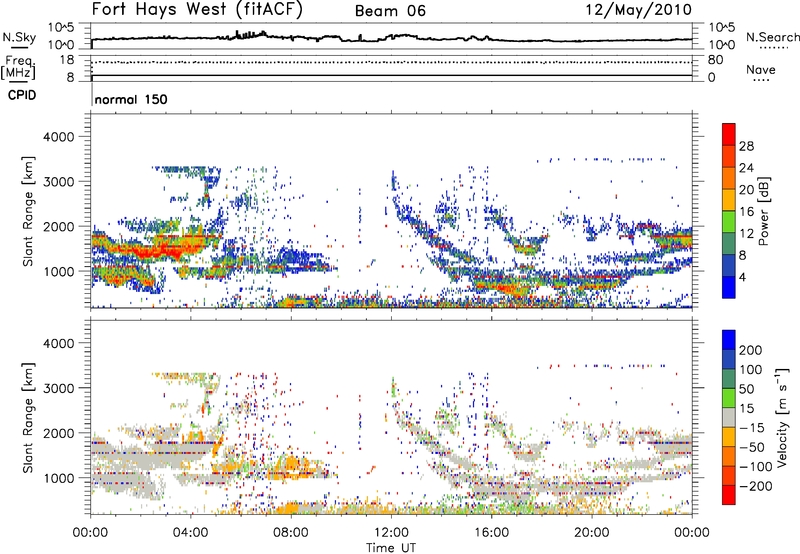Click the N.Sky legend label
The height and width of the screenshot is (554, 800).
pos(19,37)
